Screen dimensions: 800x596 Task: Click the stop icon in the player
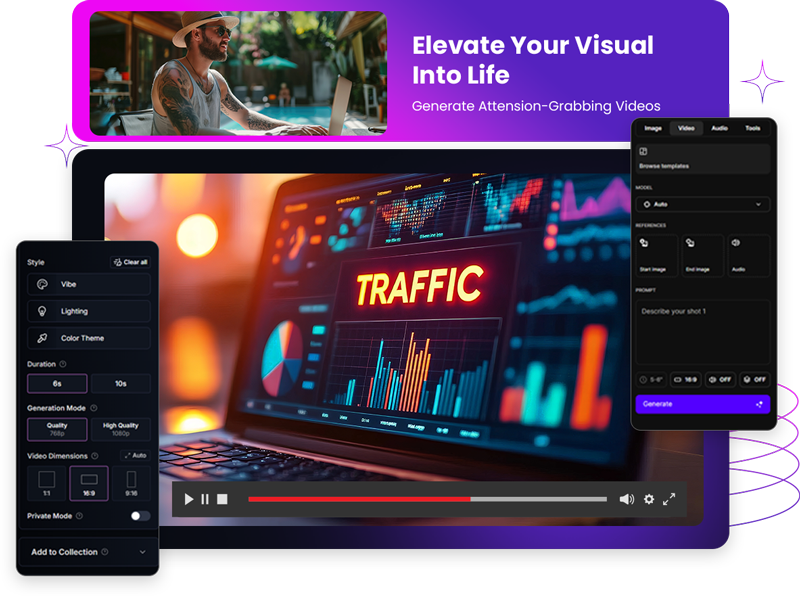pyautogui.click(x=222, y=499)
